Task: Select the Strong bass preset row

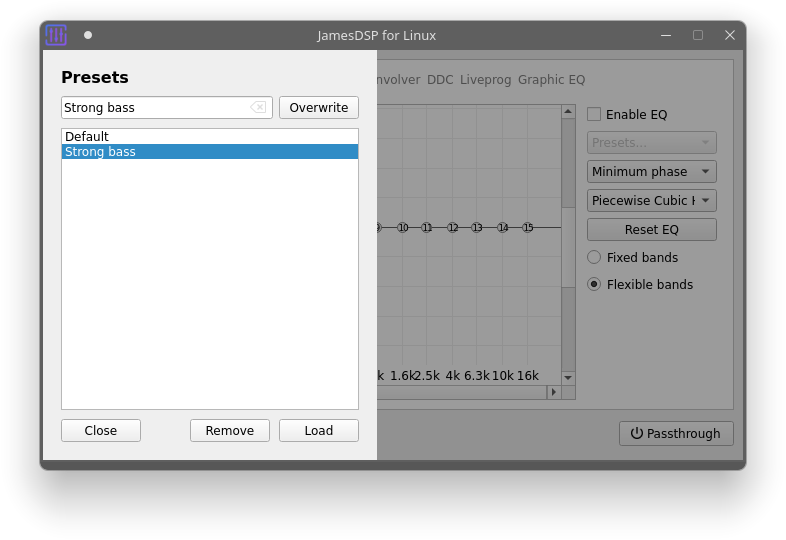Action: tap(210, 151)
